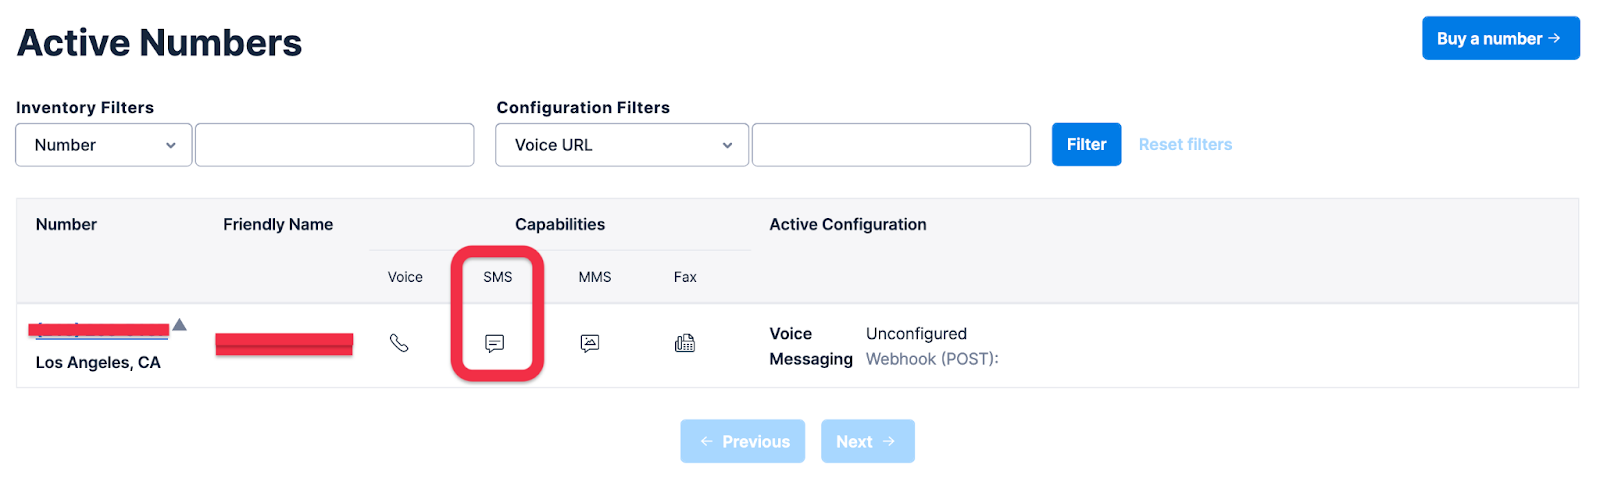Go to the Previous page
Screen dimensions: 1600x482
click(743, 441)
